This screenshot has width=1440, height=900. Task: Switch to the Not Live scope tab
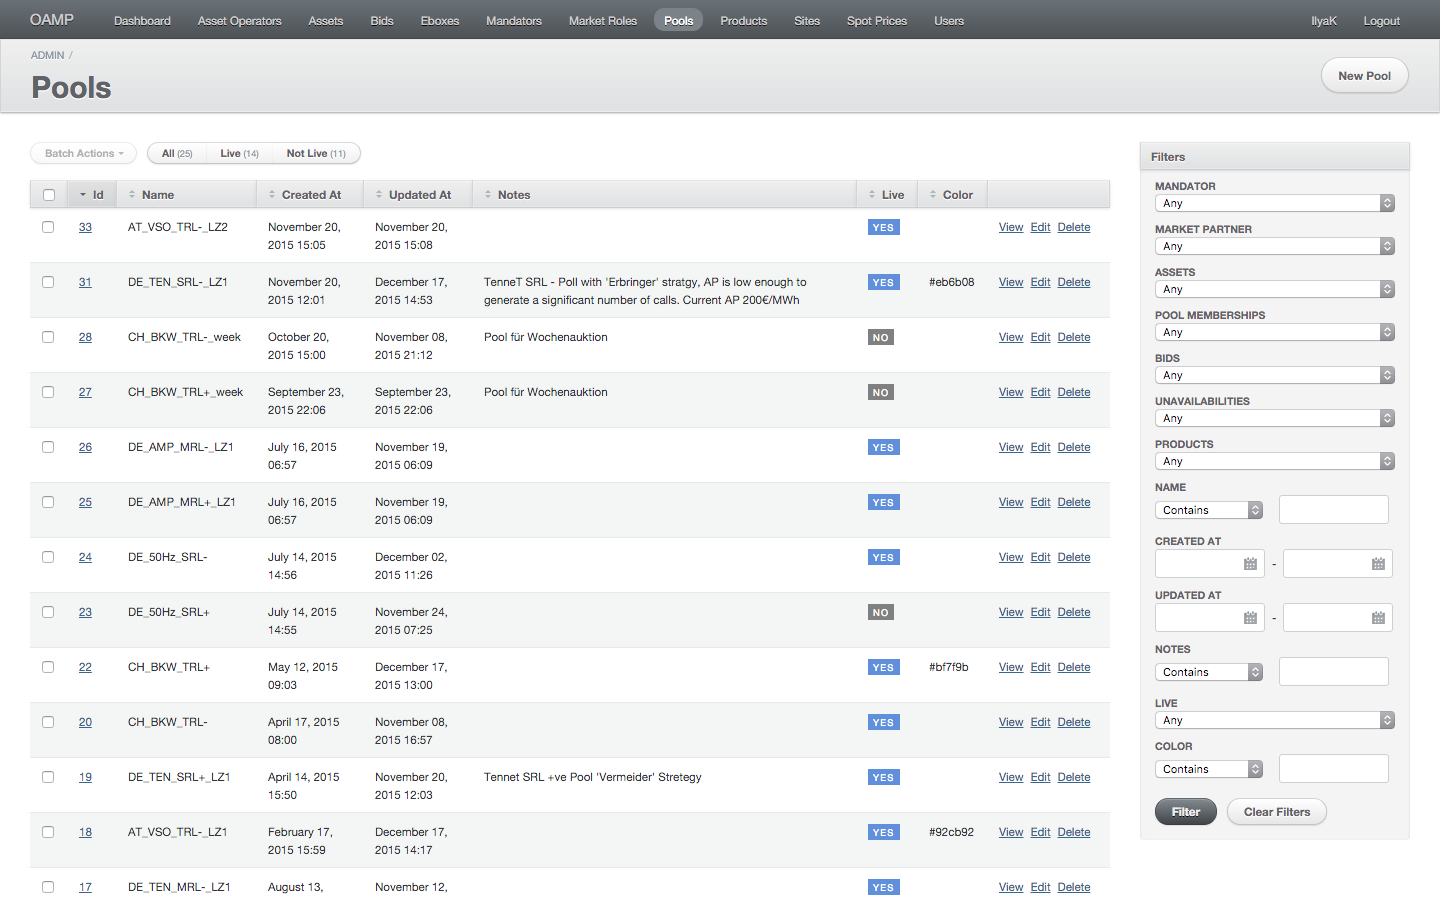click(x=315, y=153)
